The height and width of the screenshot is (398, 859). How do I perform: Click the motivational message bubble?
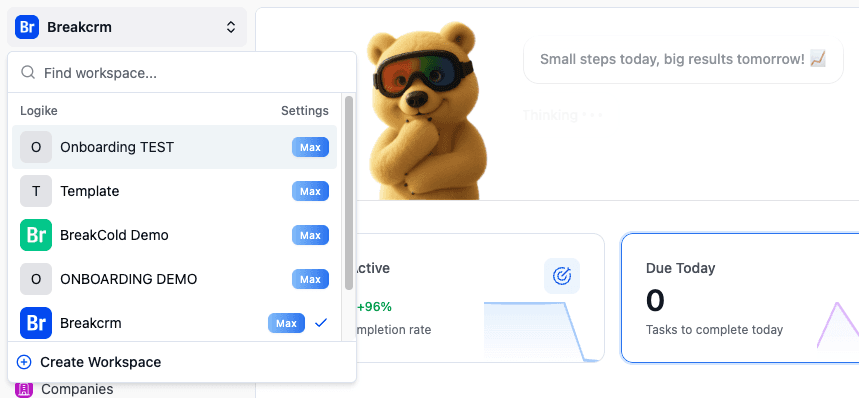point(683,59)
